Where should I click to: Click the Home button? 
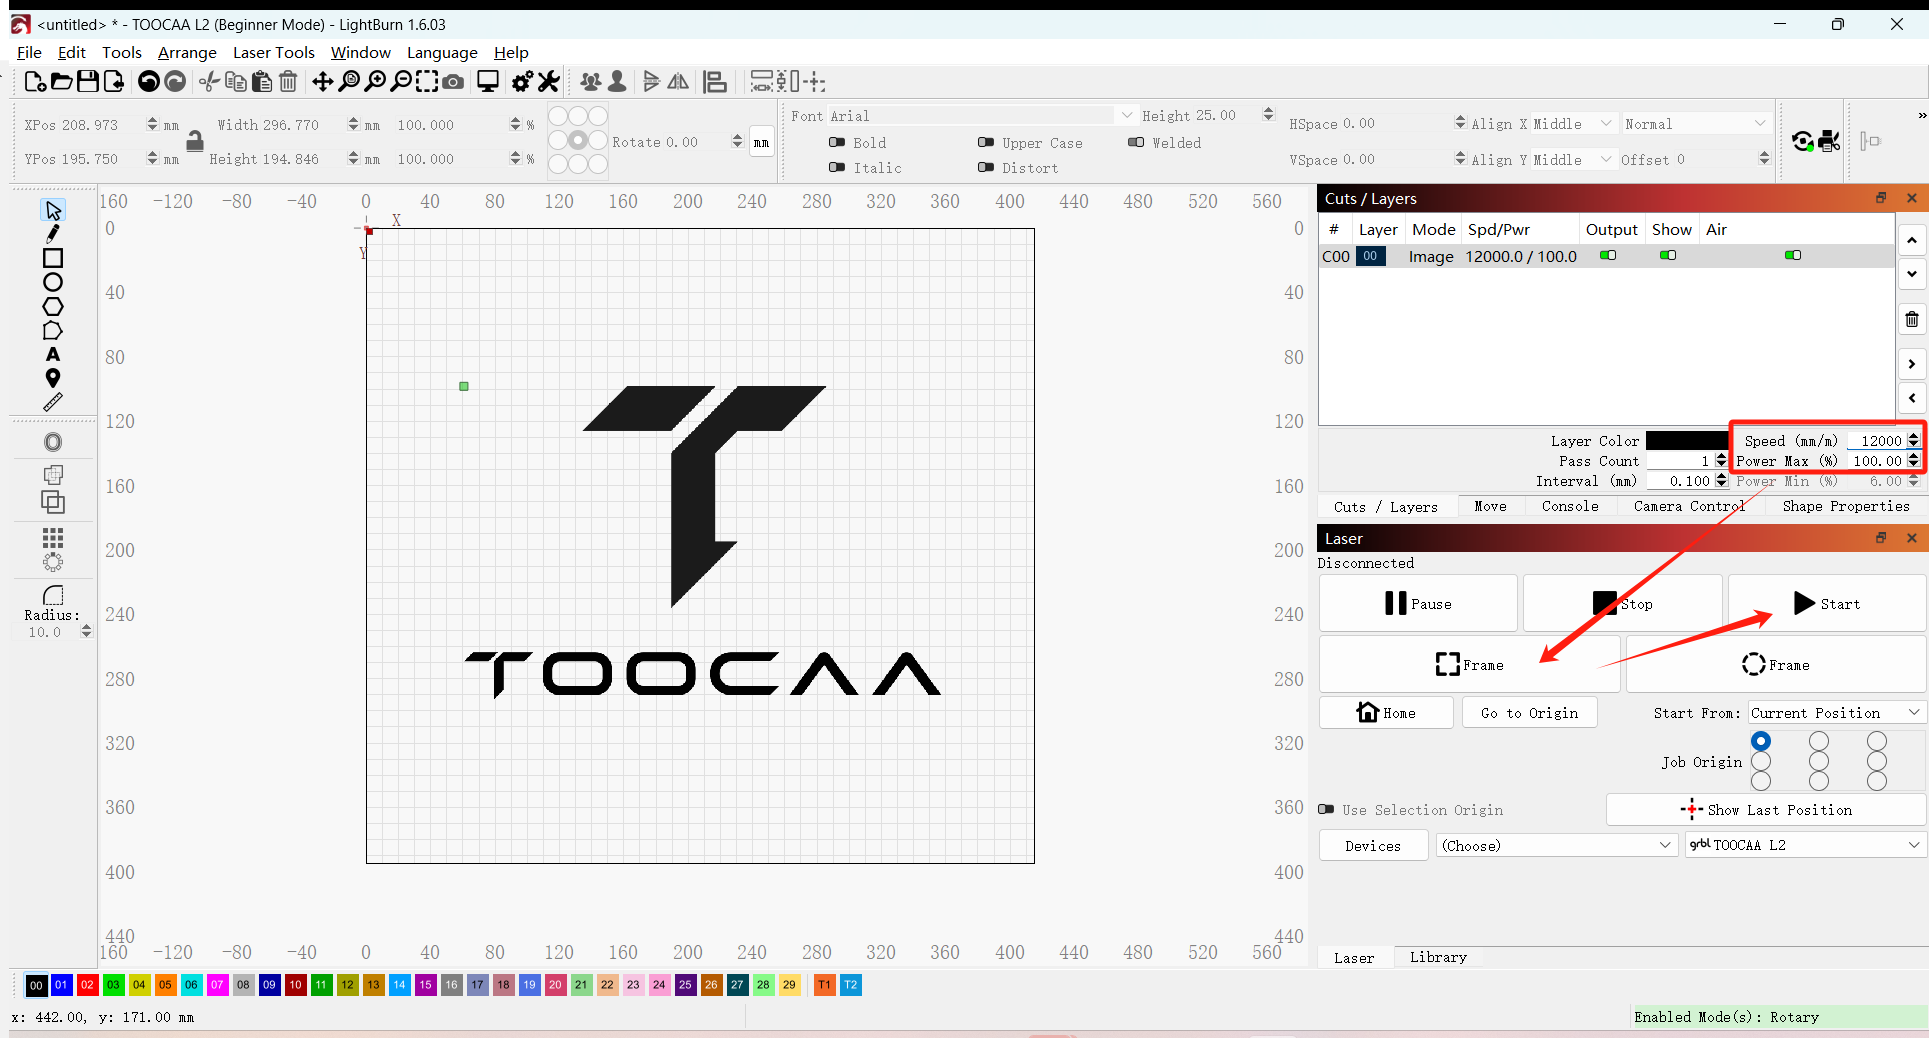coord(1386,712)
